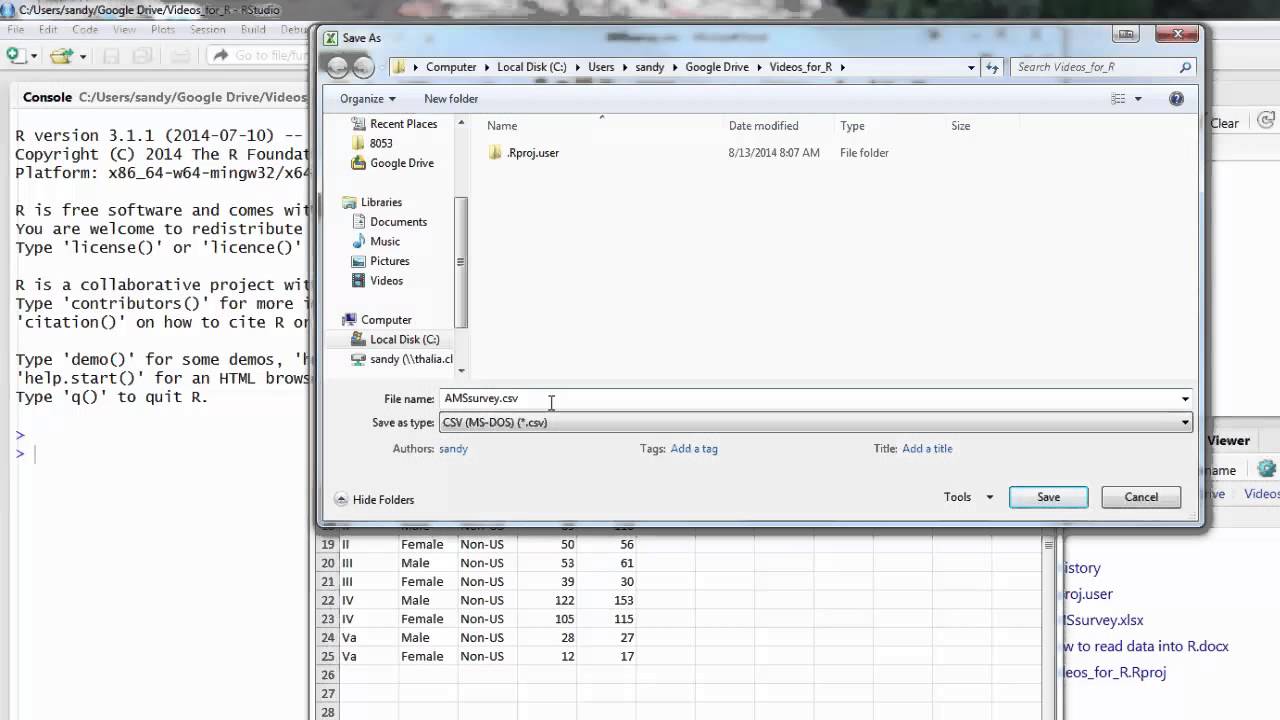
Task: Click Google Drive in the address path
Action: pos(716,67)
